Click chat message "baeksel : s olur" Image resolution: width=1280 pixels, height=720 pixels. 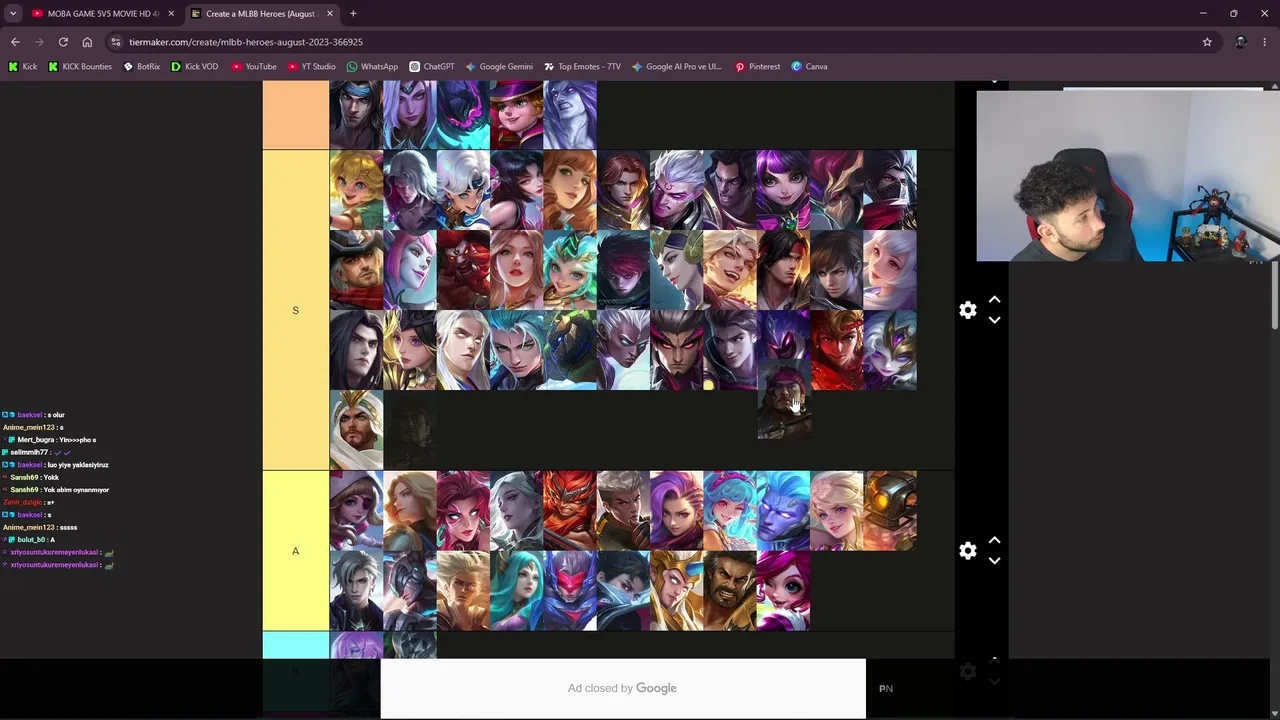coord(35,415)
